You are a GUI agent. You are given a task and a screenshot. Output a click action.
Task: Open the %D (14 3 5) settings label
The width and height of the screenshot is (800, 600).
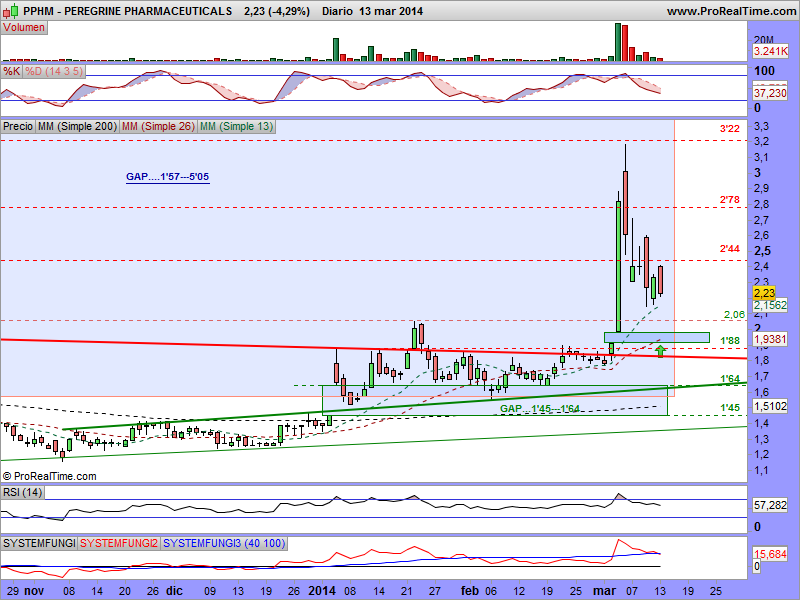54,71
